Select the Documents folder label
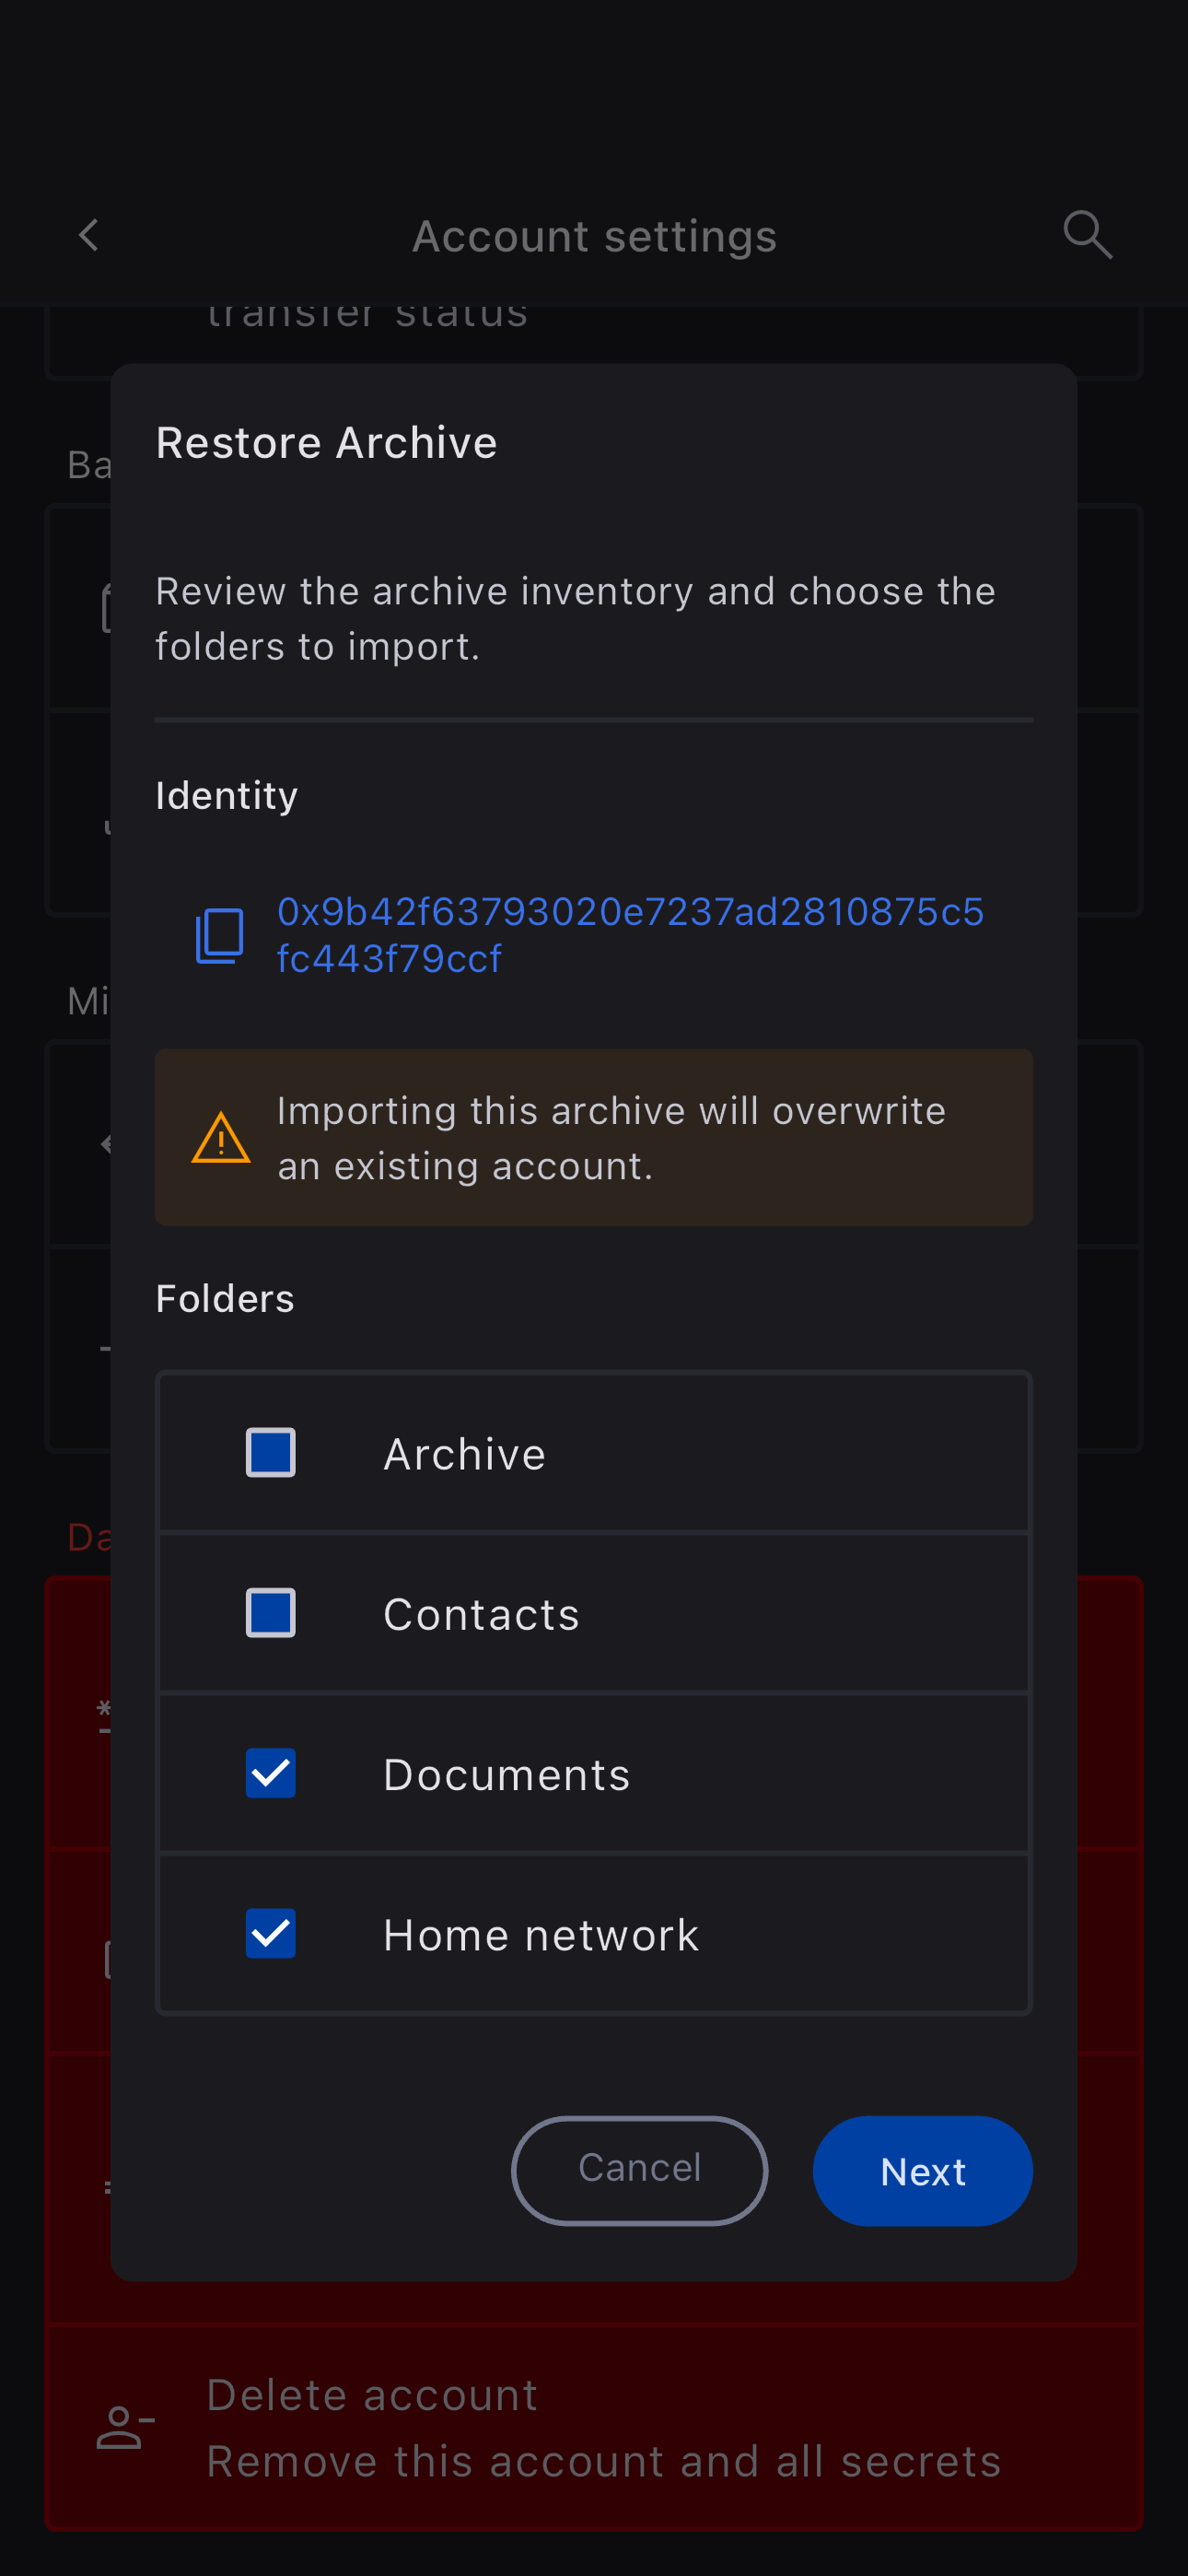The height and width of the screenshot is (2576, 1188). tap(507, 1775)
